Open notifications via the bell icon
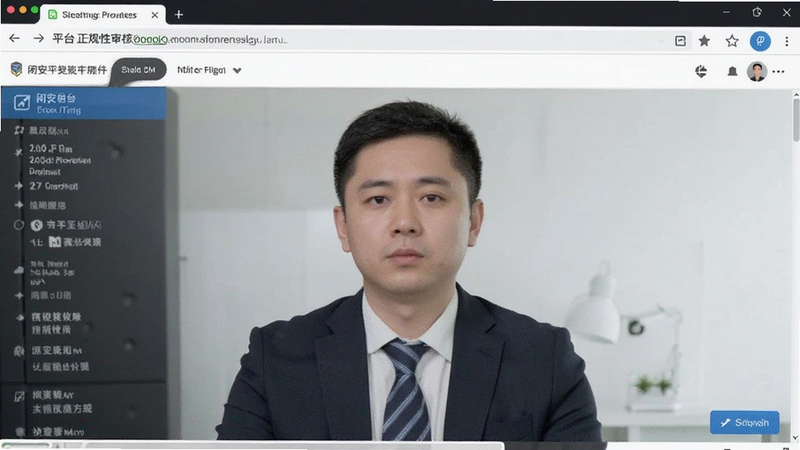The image size is (800, 450). [732, 71]
